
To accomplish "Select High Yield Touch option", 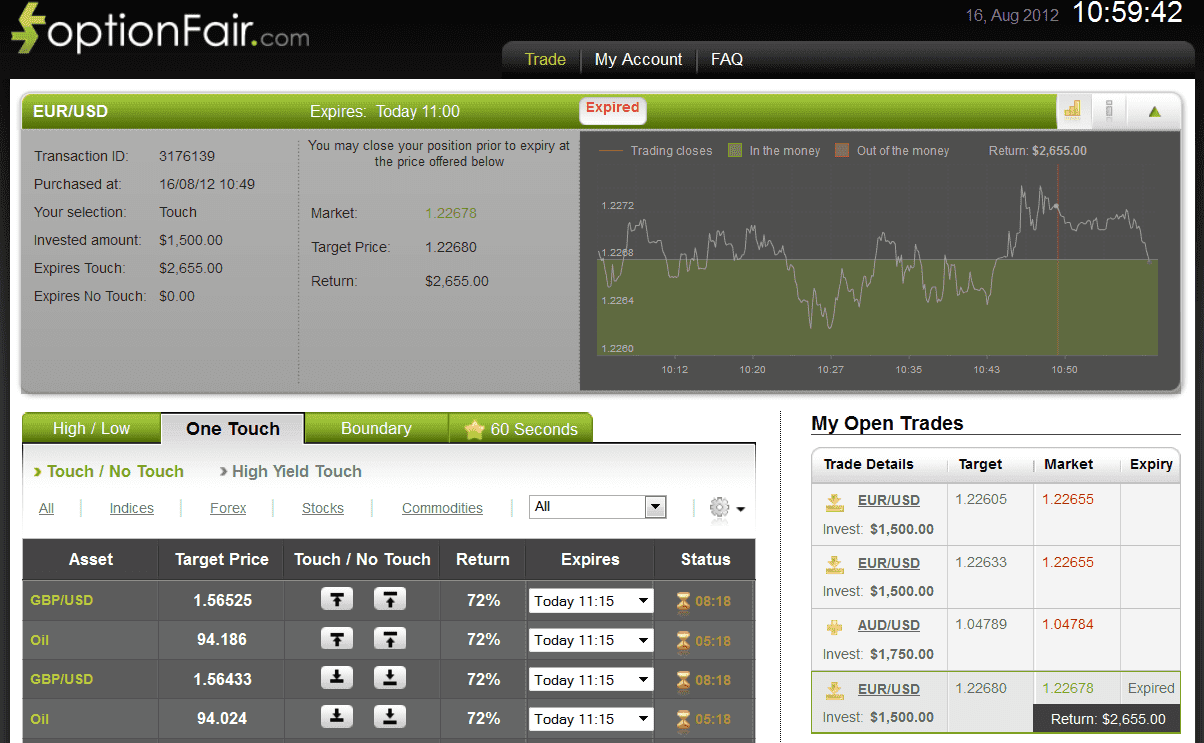I will pos(296,471).
